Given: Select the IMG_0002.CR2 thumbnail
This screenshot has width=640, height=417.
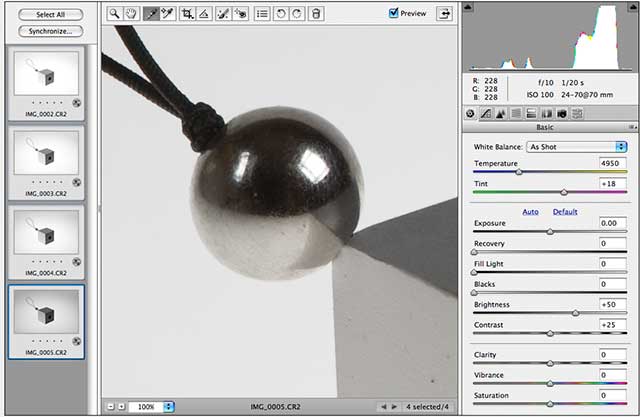Looking at the screenshot, I should click(x=46, y=83).
